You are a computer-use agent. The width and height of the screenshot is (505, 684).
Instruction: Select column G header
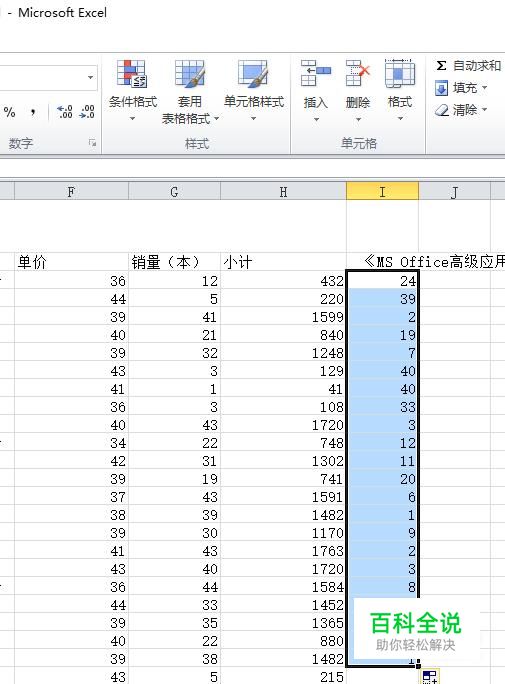174,191
